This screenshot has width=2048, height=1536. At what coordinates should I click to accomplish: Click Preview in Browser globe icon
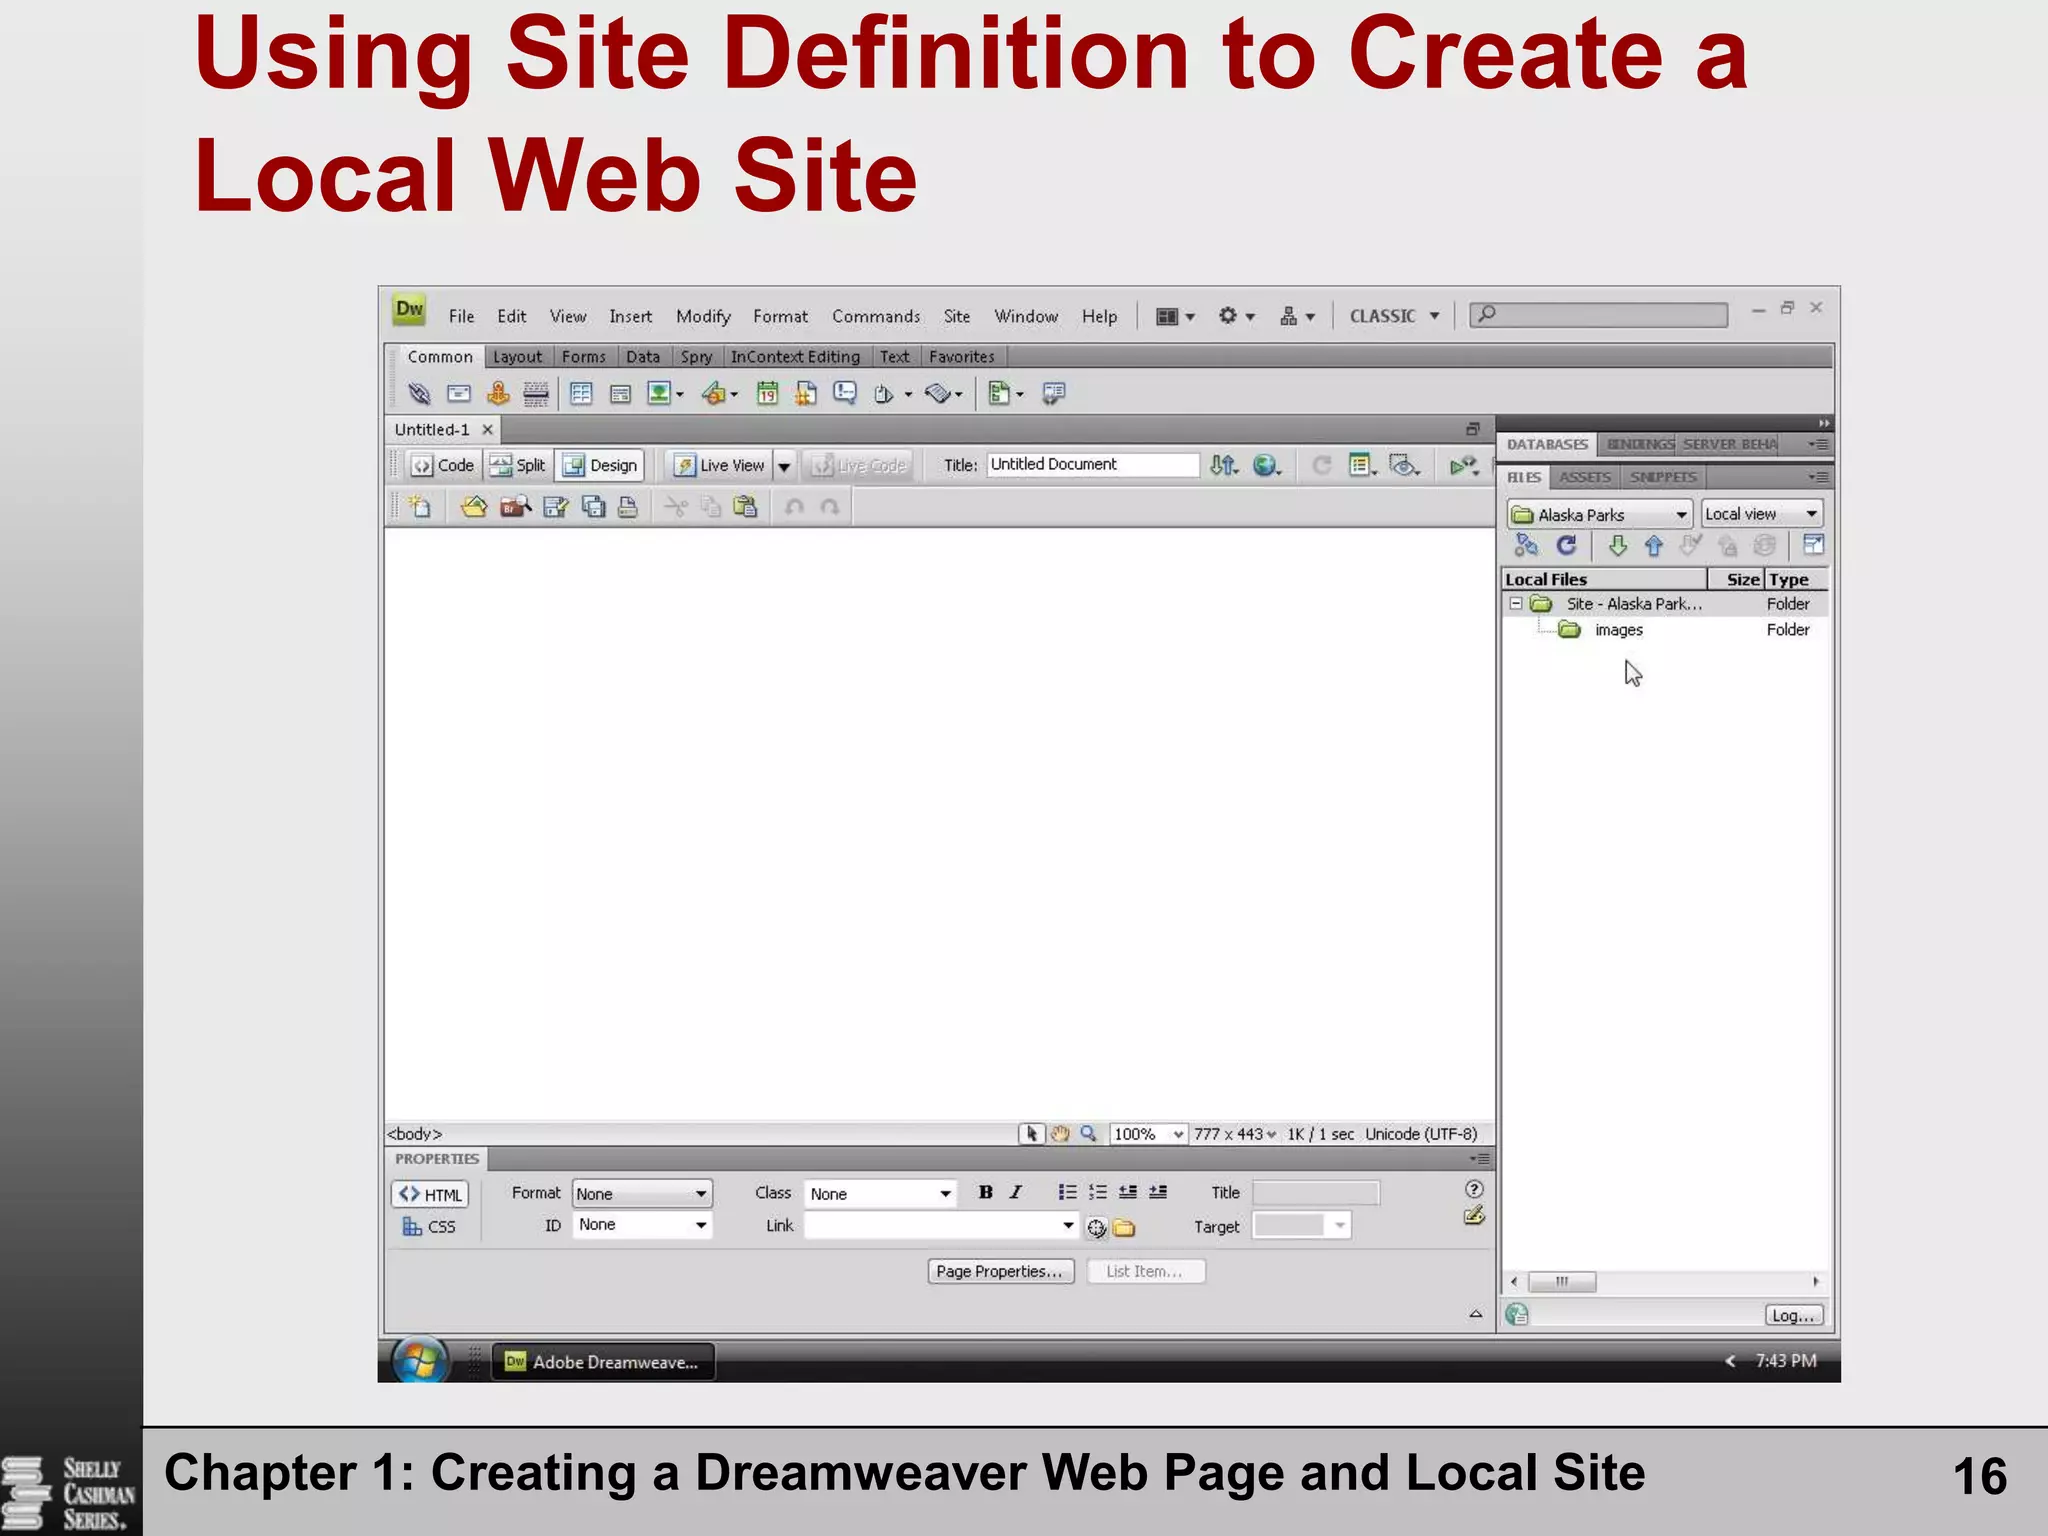pos(1266,465)
